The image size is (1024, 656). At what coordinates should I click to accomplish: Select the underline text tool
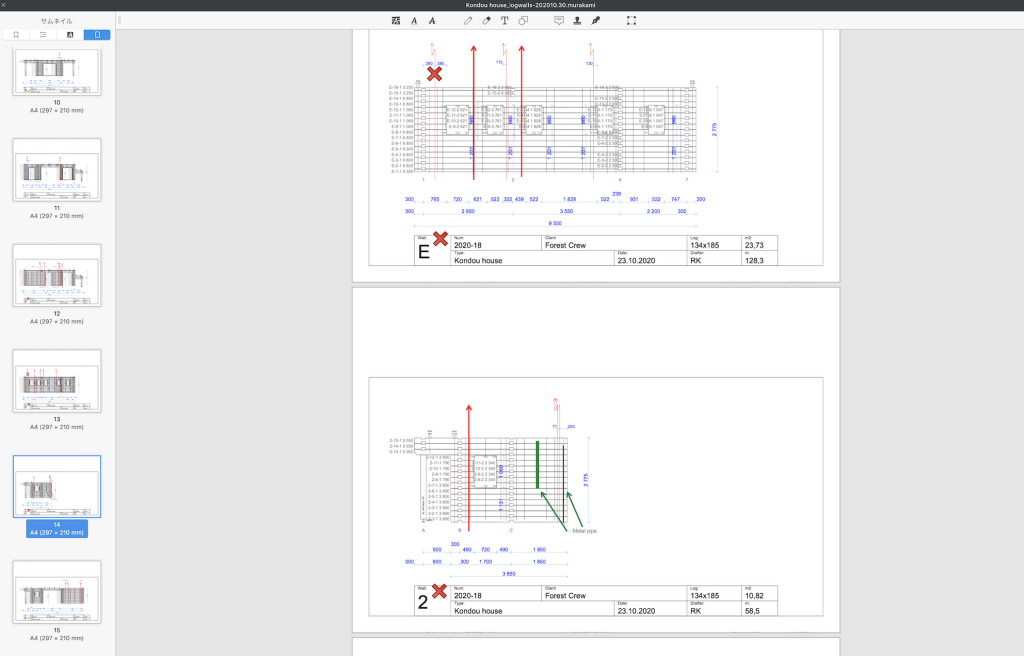[414, 21]
